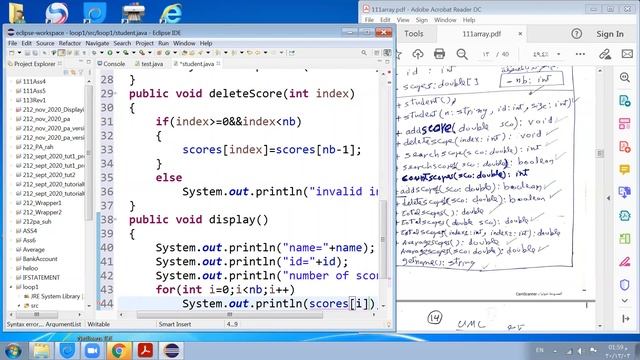The height and width of the screenshot is (360, 640).
Task: Click the Eclipse editor horizontal scrollbar
Action: pos(229,315)
